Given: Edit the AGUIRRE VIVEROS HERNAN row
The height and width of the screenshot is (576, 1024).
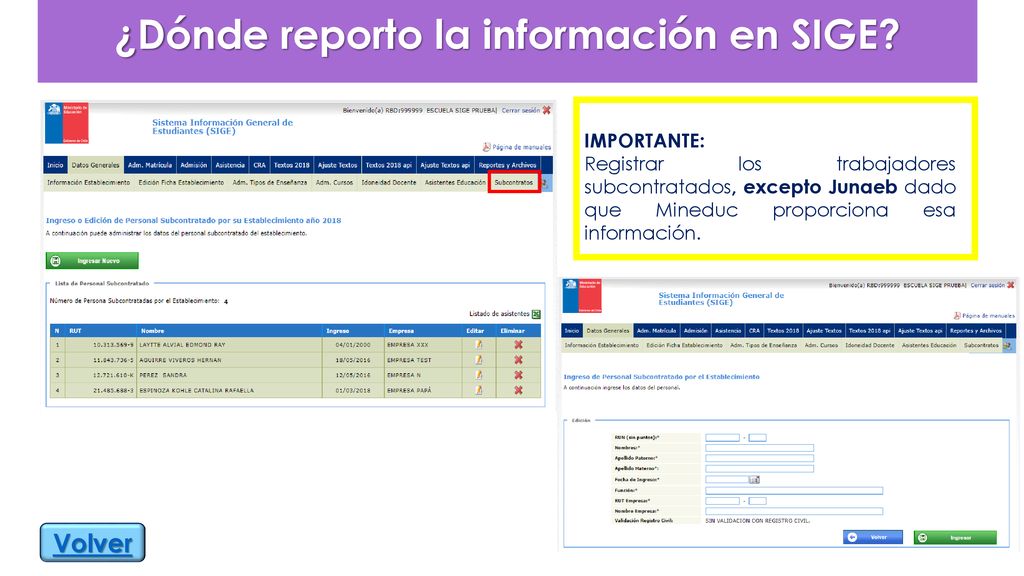Looking at the screenshot, I should (479, 360).
